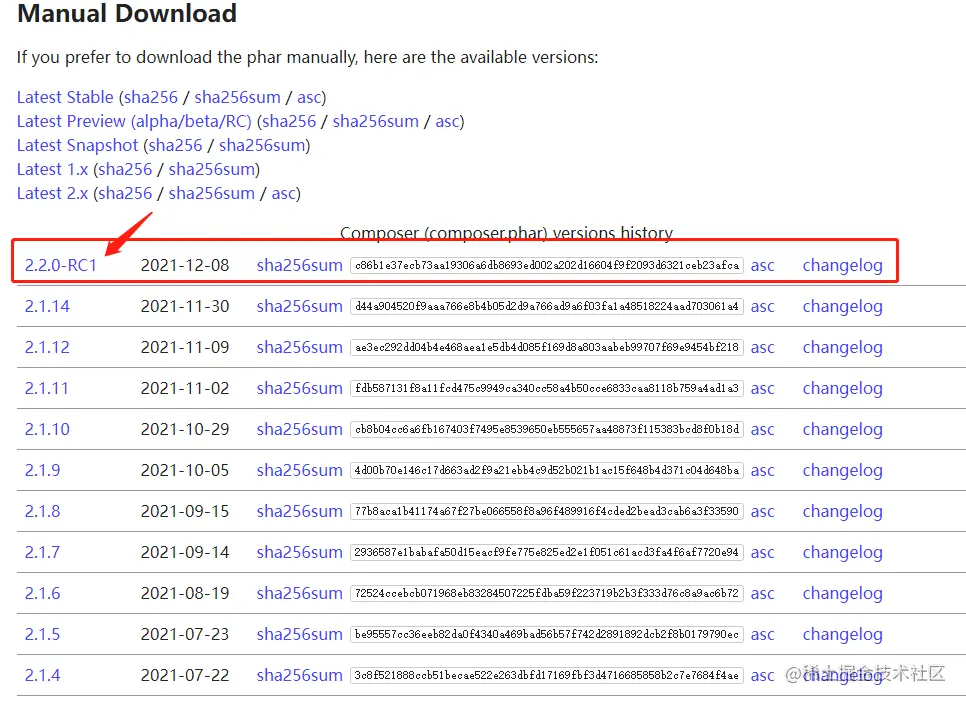Screen dimensions: 966x704
Task: Open the asc link for Latest Preview
Action: [447, 121]
